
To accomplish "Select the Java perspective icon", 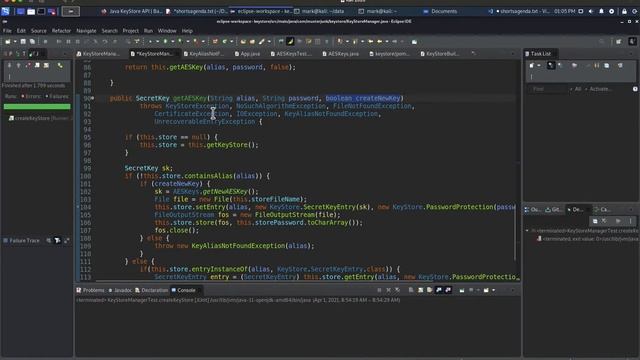I will coord(632,41).
